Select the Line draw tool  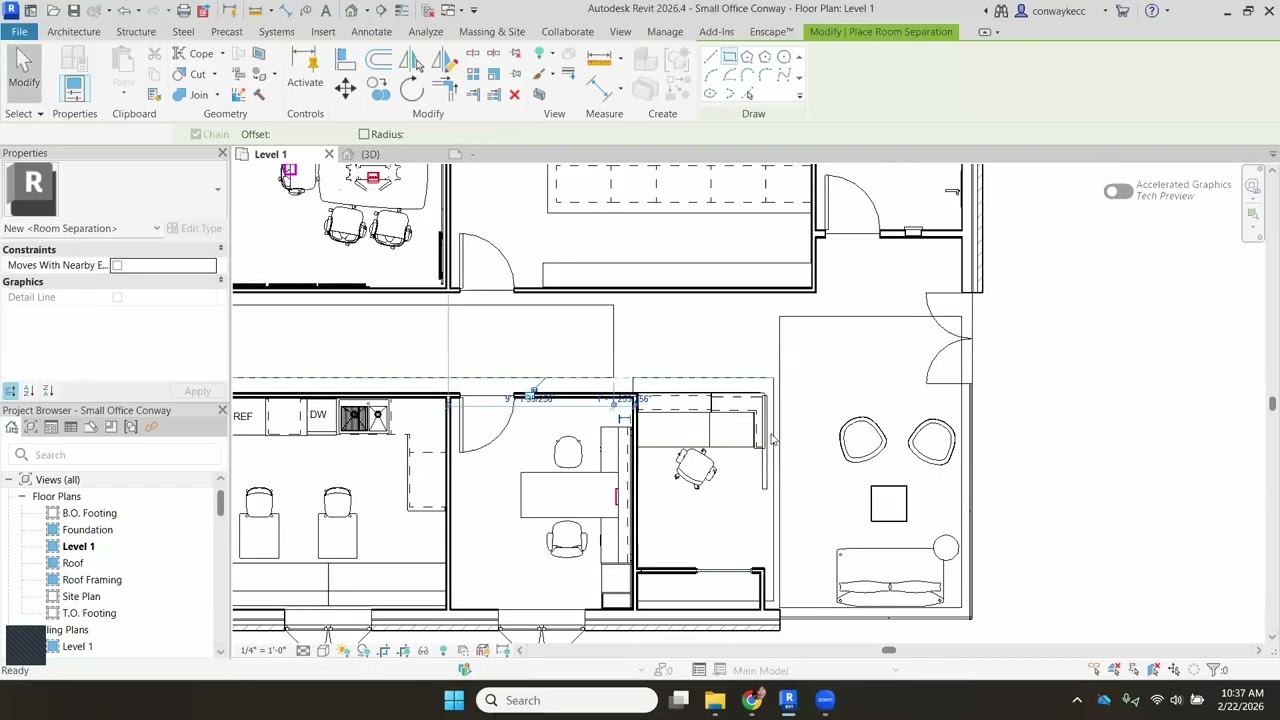(x=710, y=57)
